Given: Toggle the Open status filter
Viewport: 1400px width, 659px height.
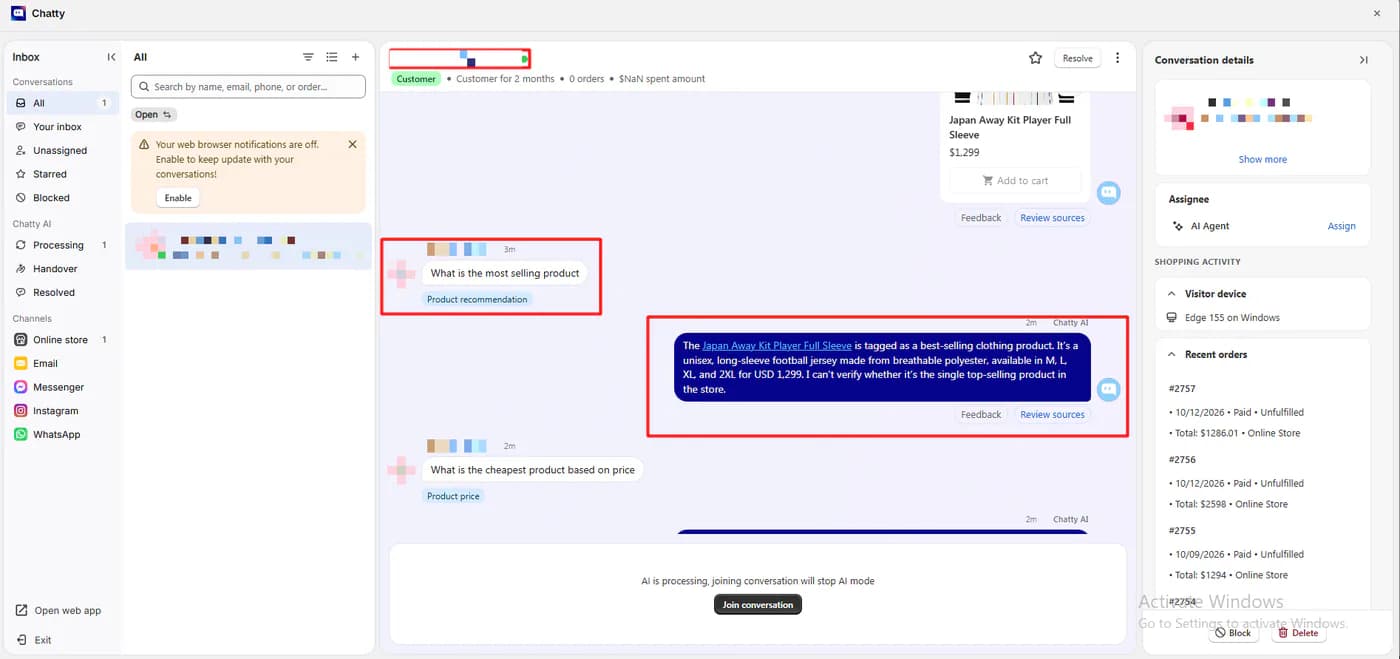Looking at the screenshot, I should [154, 115].
